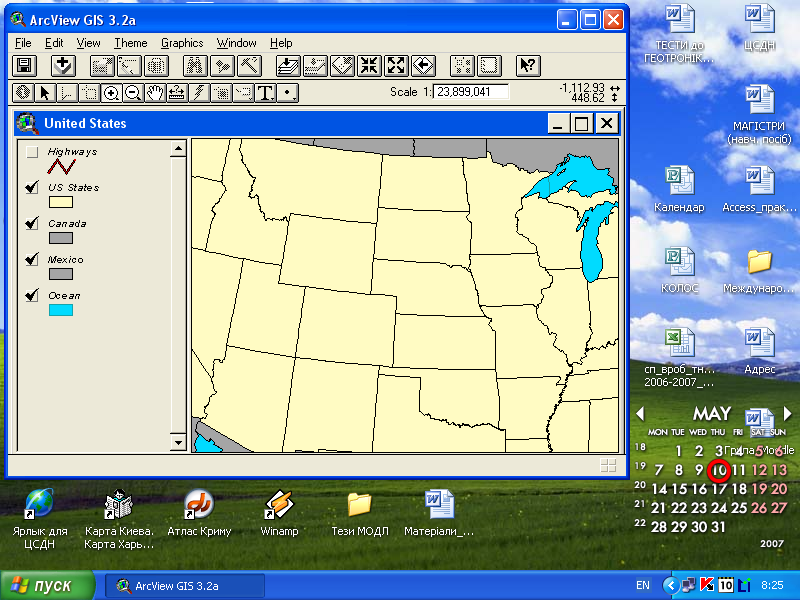Viewport: 800px width, 600px height.
Task: Open the theme table icon
Action: coord(156,66)
